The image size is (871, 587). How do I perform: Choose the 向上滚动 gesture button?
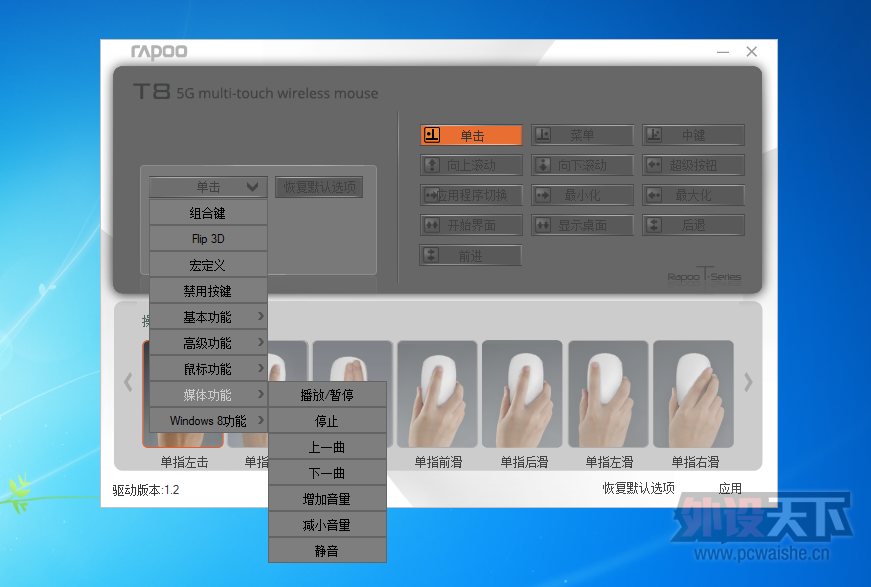471,165
